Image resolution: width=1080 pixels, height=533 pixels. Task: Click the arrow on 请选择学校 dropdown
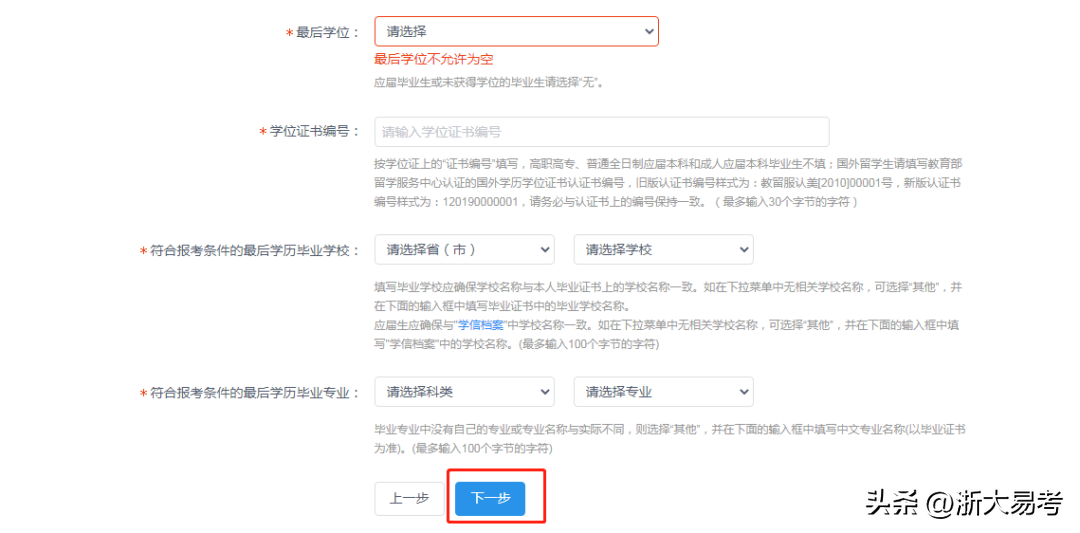pos(743,249)
